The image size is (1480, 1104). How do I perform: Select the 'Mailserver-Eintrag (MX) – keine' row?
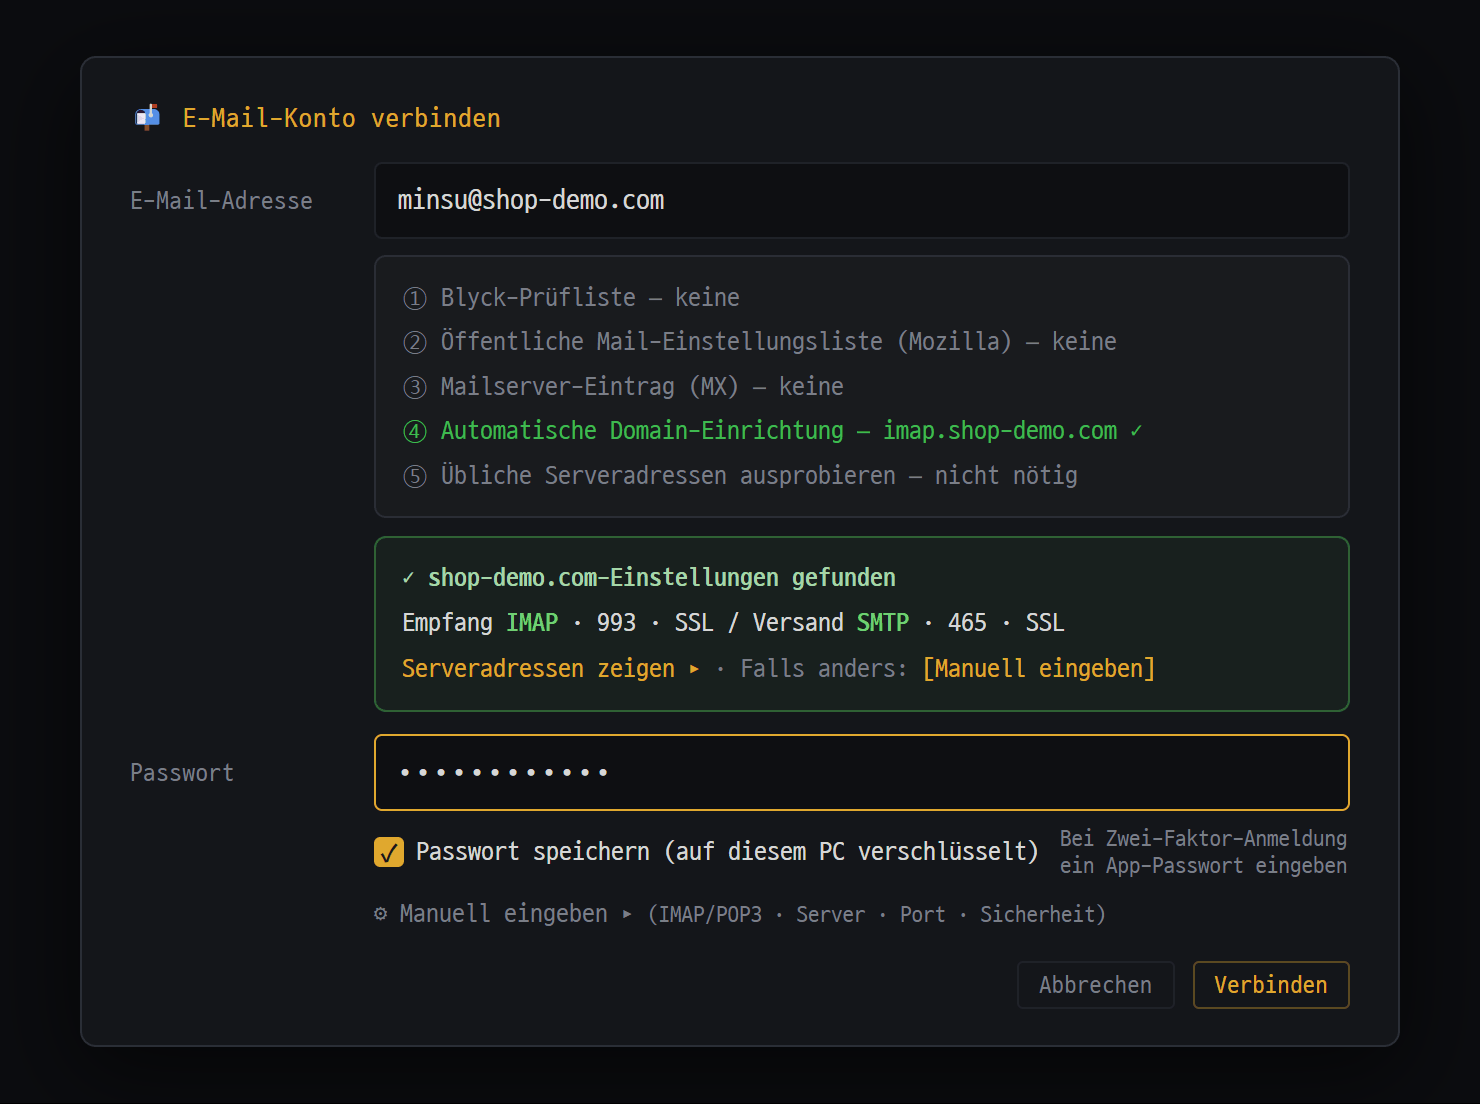click(x=623, y=387)
